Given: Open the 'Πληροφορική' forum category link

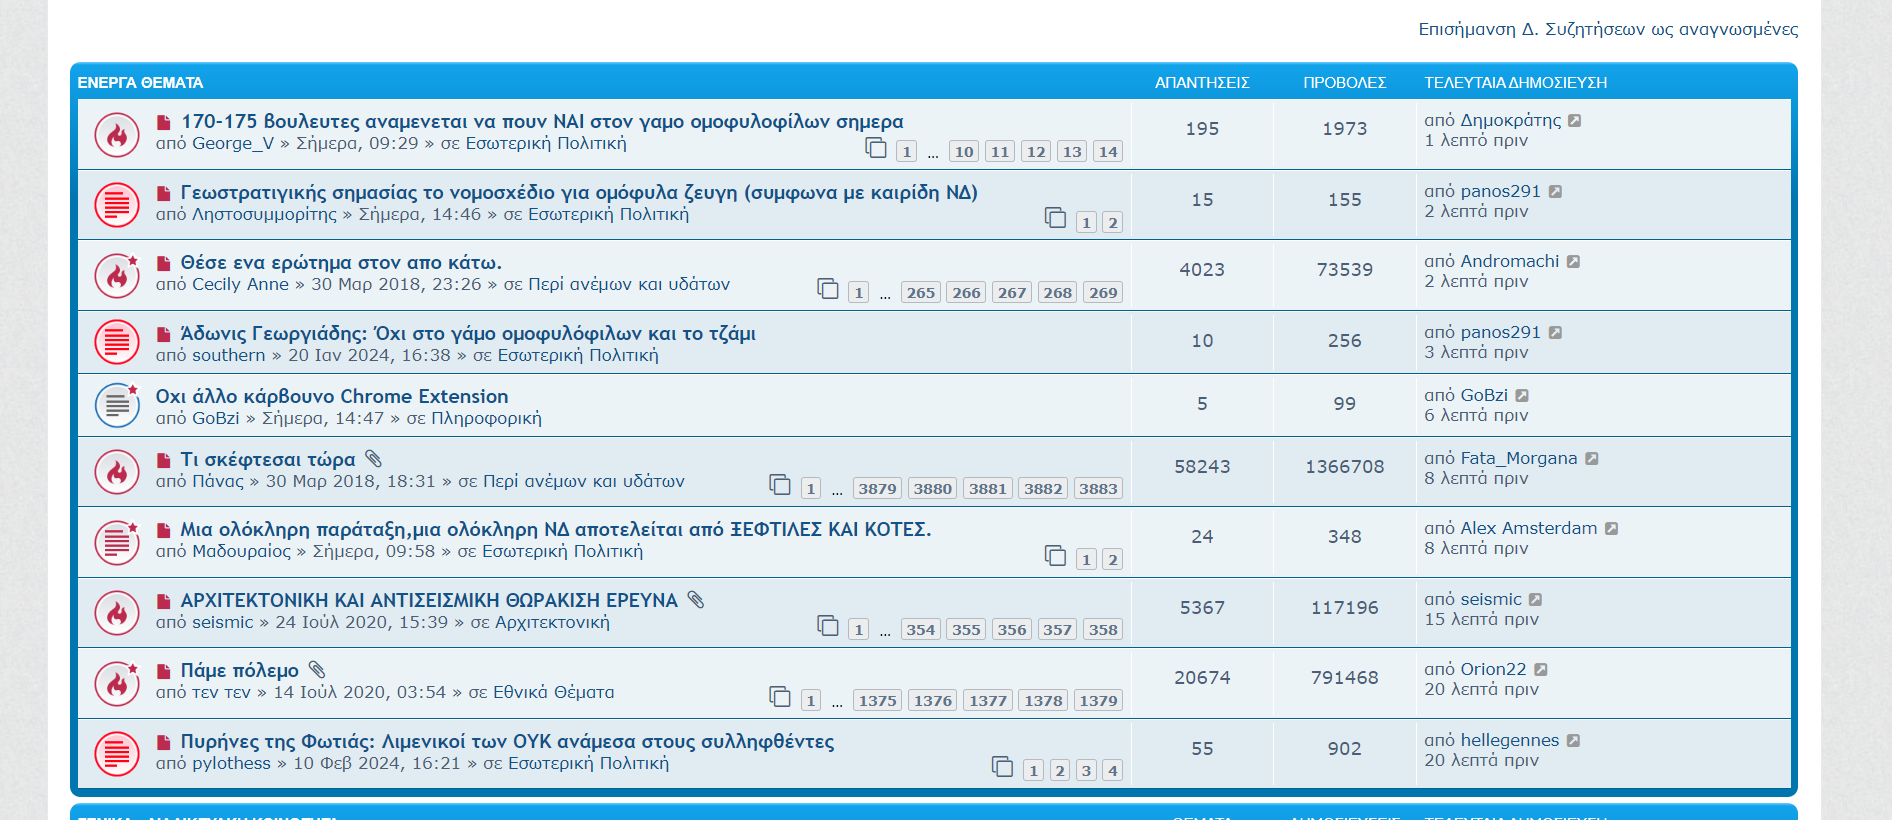Looking at the screenshot, I should (486, 419).
